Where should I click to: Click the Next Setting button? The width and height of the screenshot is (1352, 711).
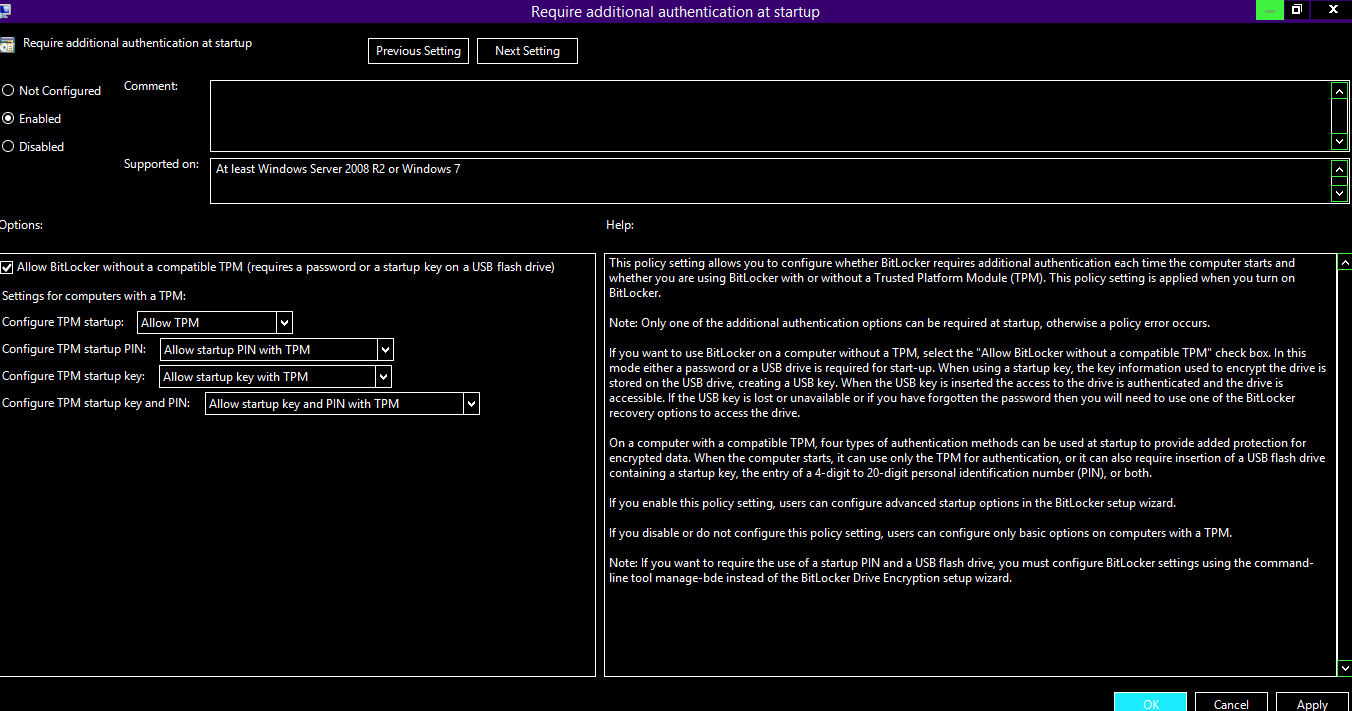[527, 51]
